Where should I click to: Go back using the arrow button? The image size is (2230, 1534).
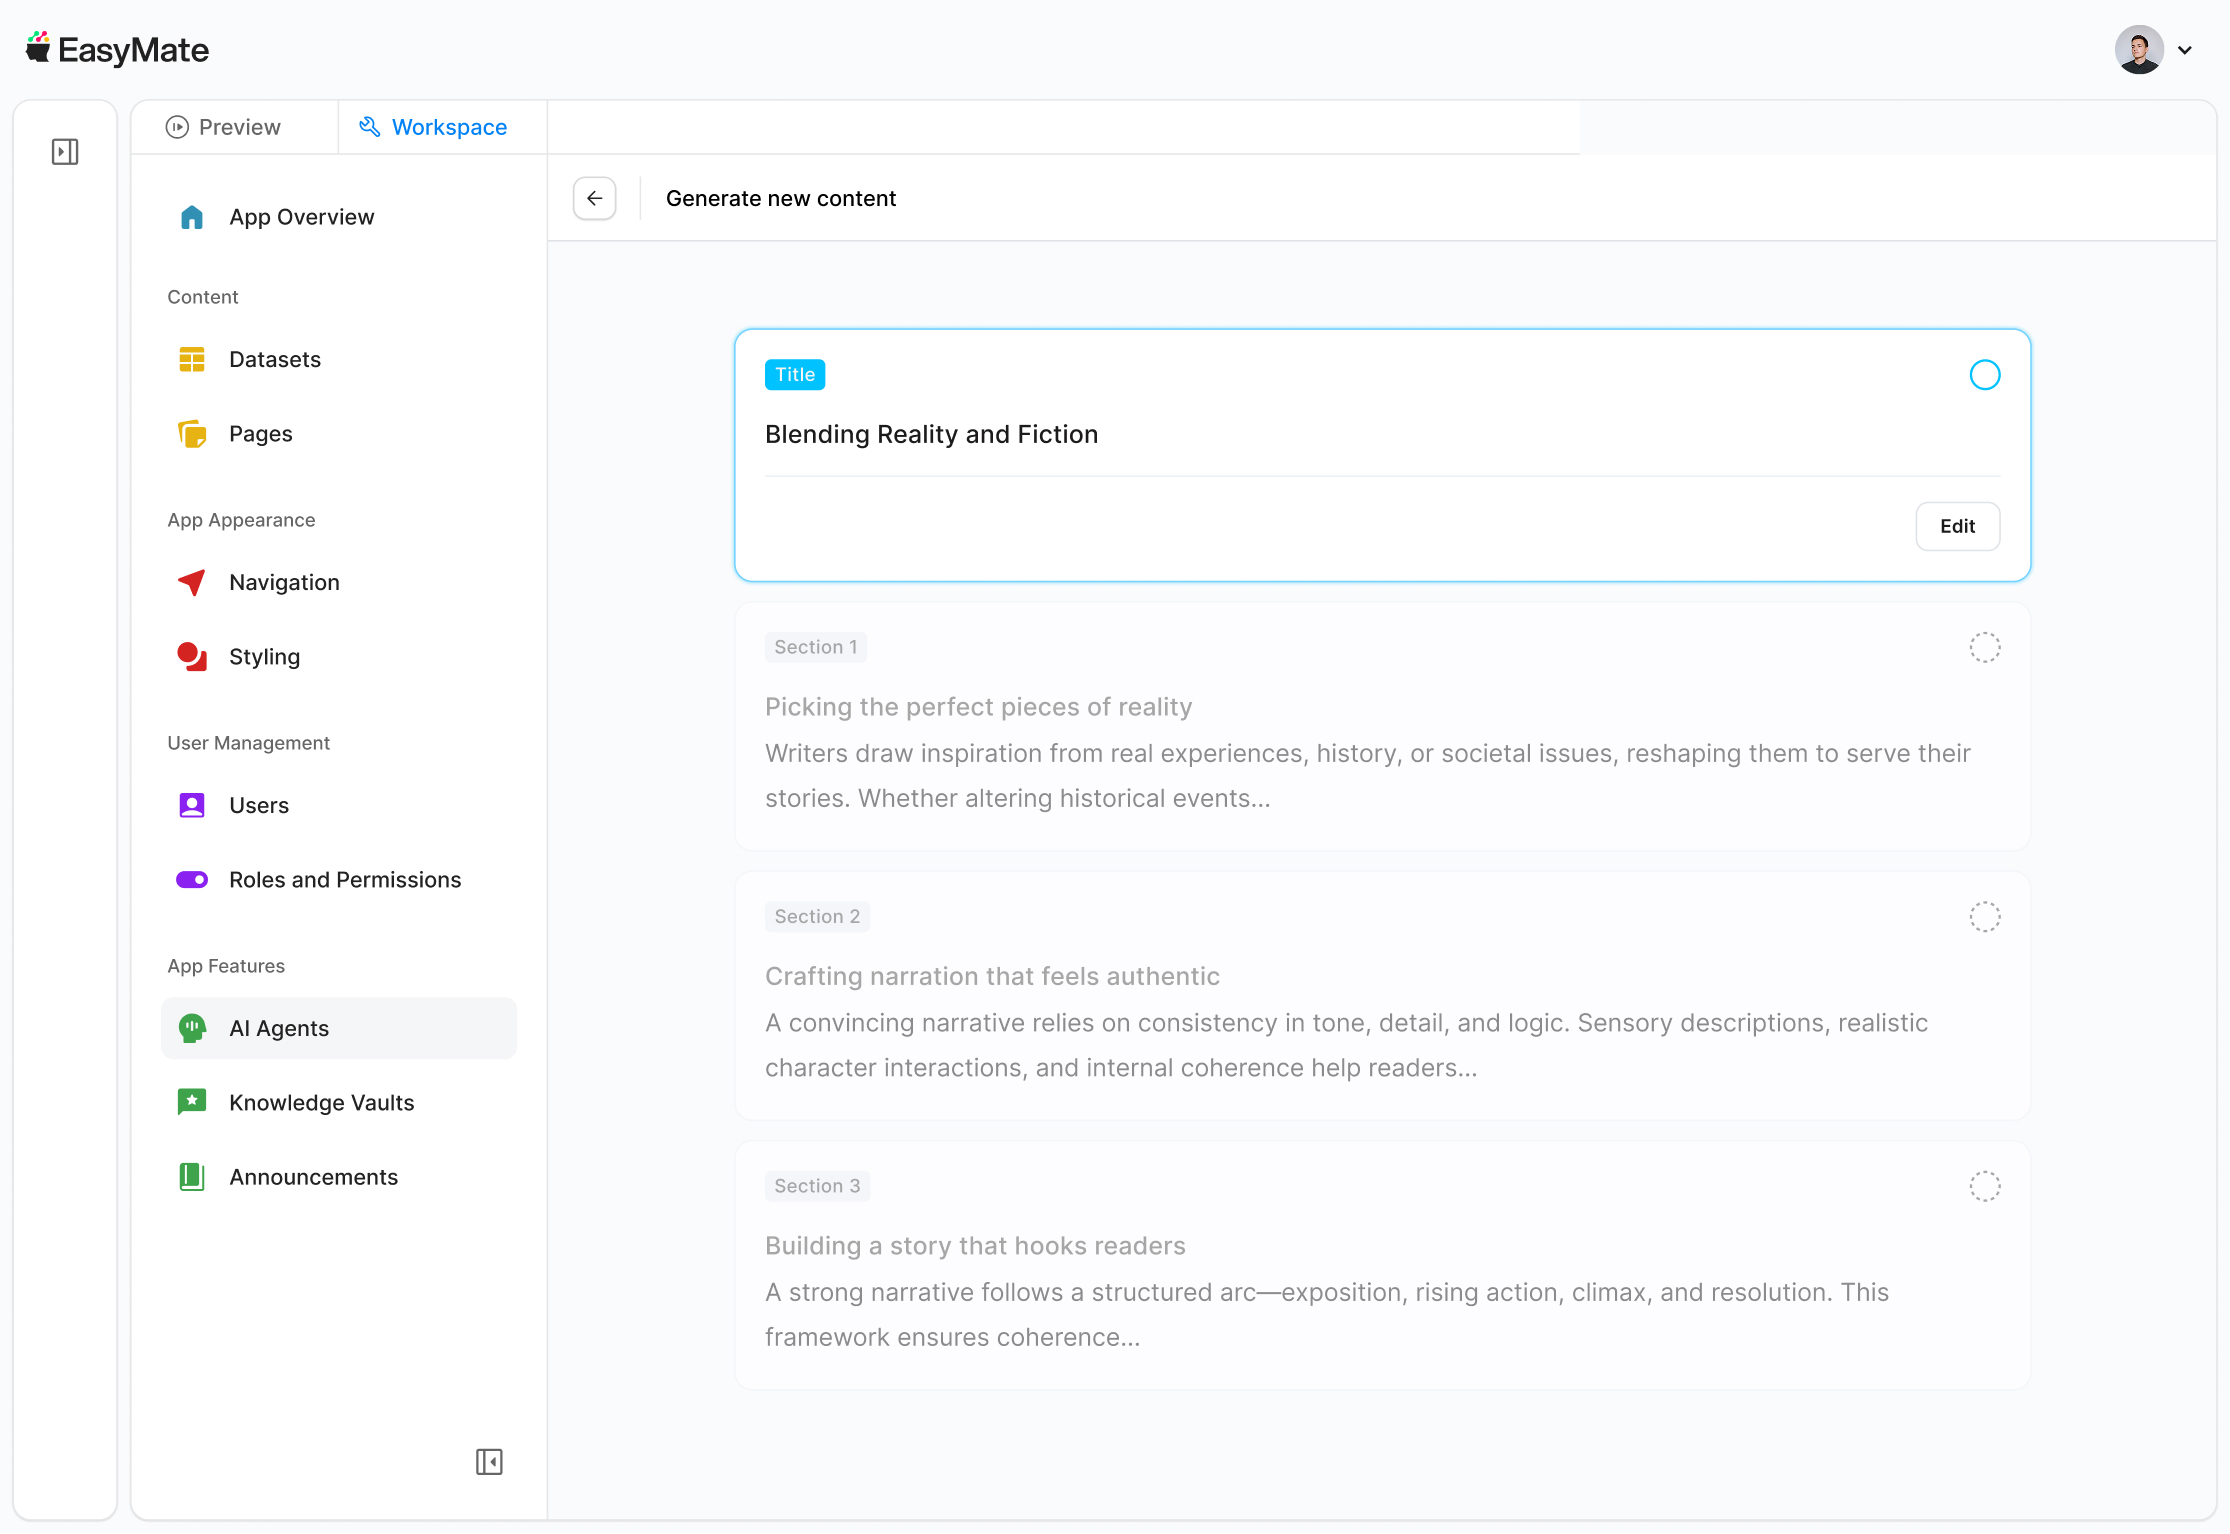pyautogui.click(x=595, y=198)
